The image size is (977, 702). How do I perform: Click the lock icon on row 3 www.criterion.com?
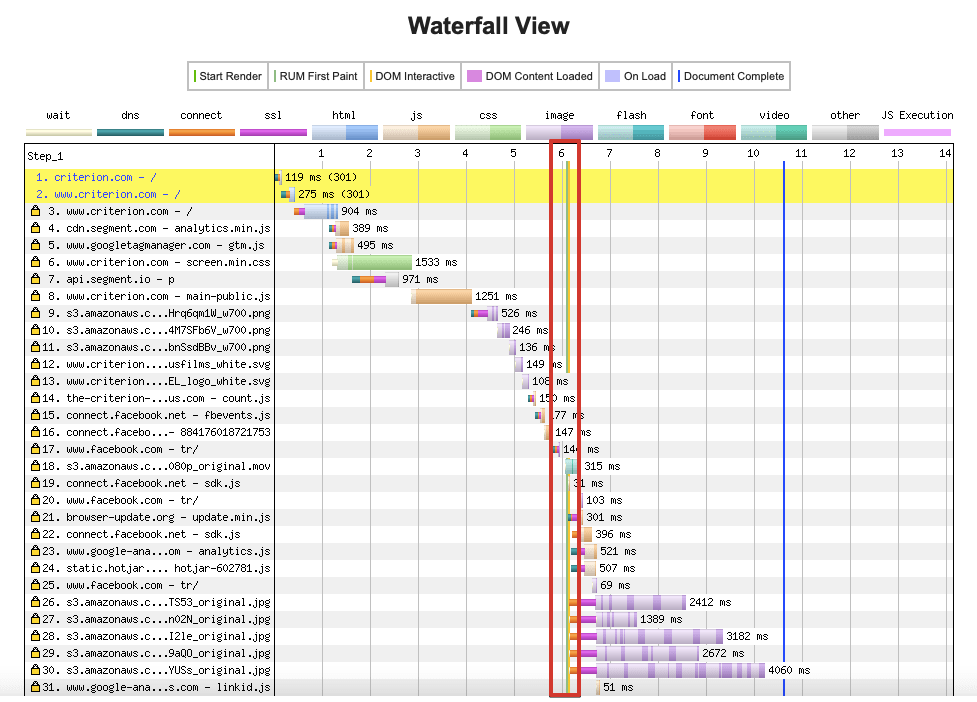(36, 211)
